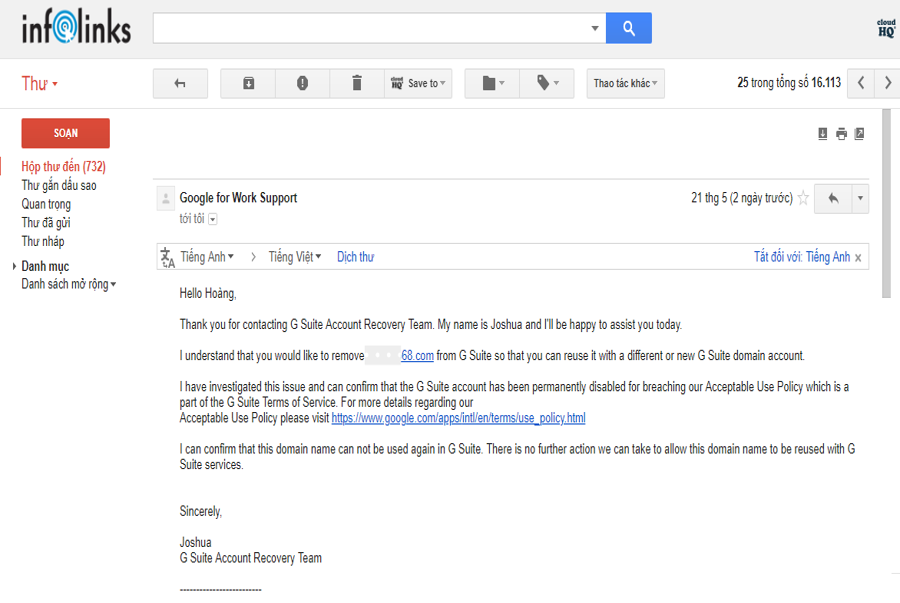Open the Save to dropdown
This screenshot has width=900, height=603.
tap(419, 83)
